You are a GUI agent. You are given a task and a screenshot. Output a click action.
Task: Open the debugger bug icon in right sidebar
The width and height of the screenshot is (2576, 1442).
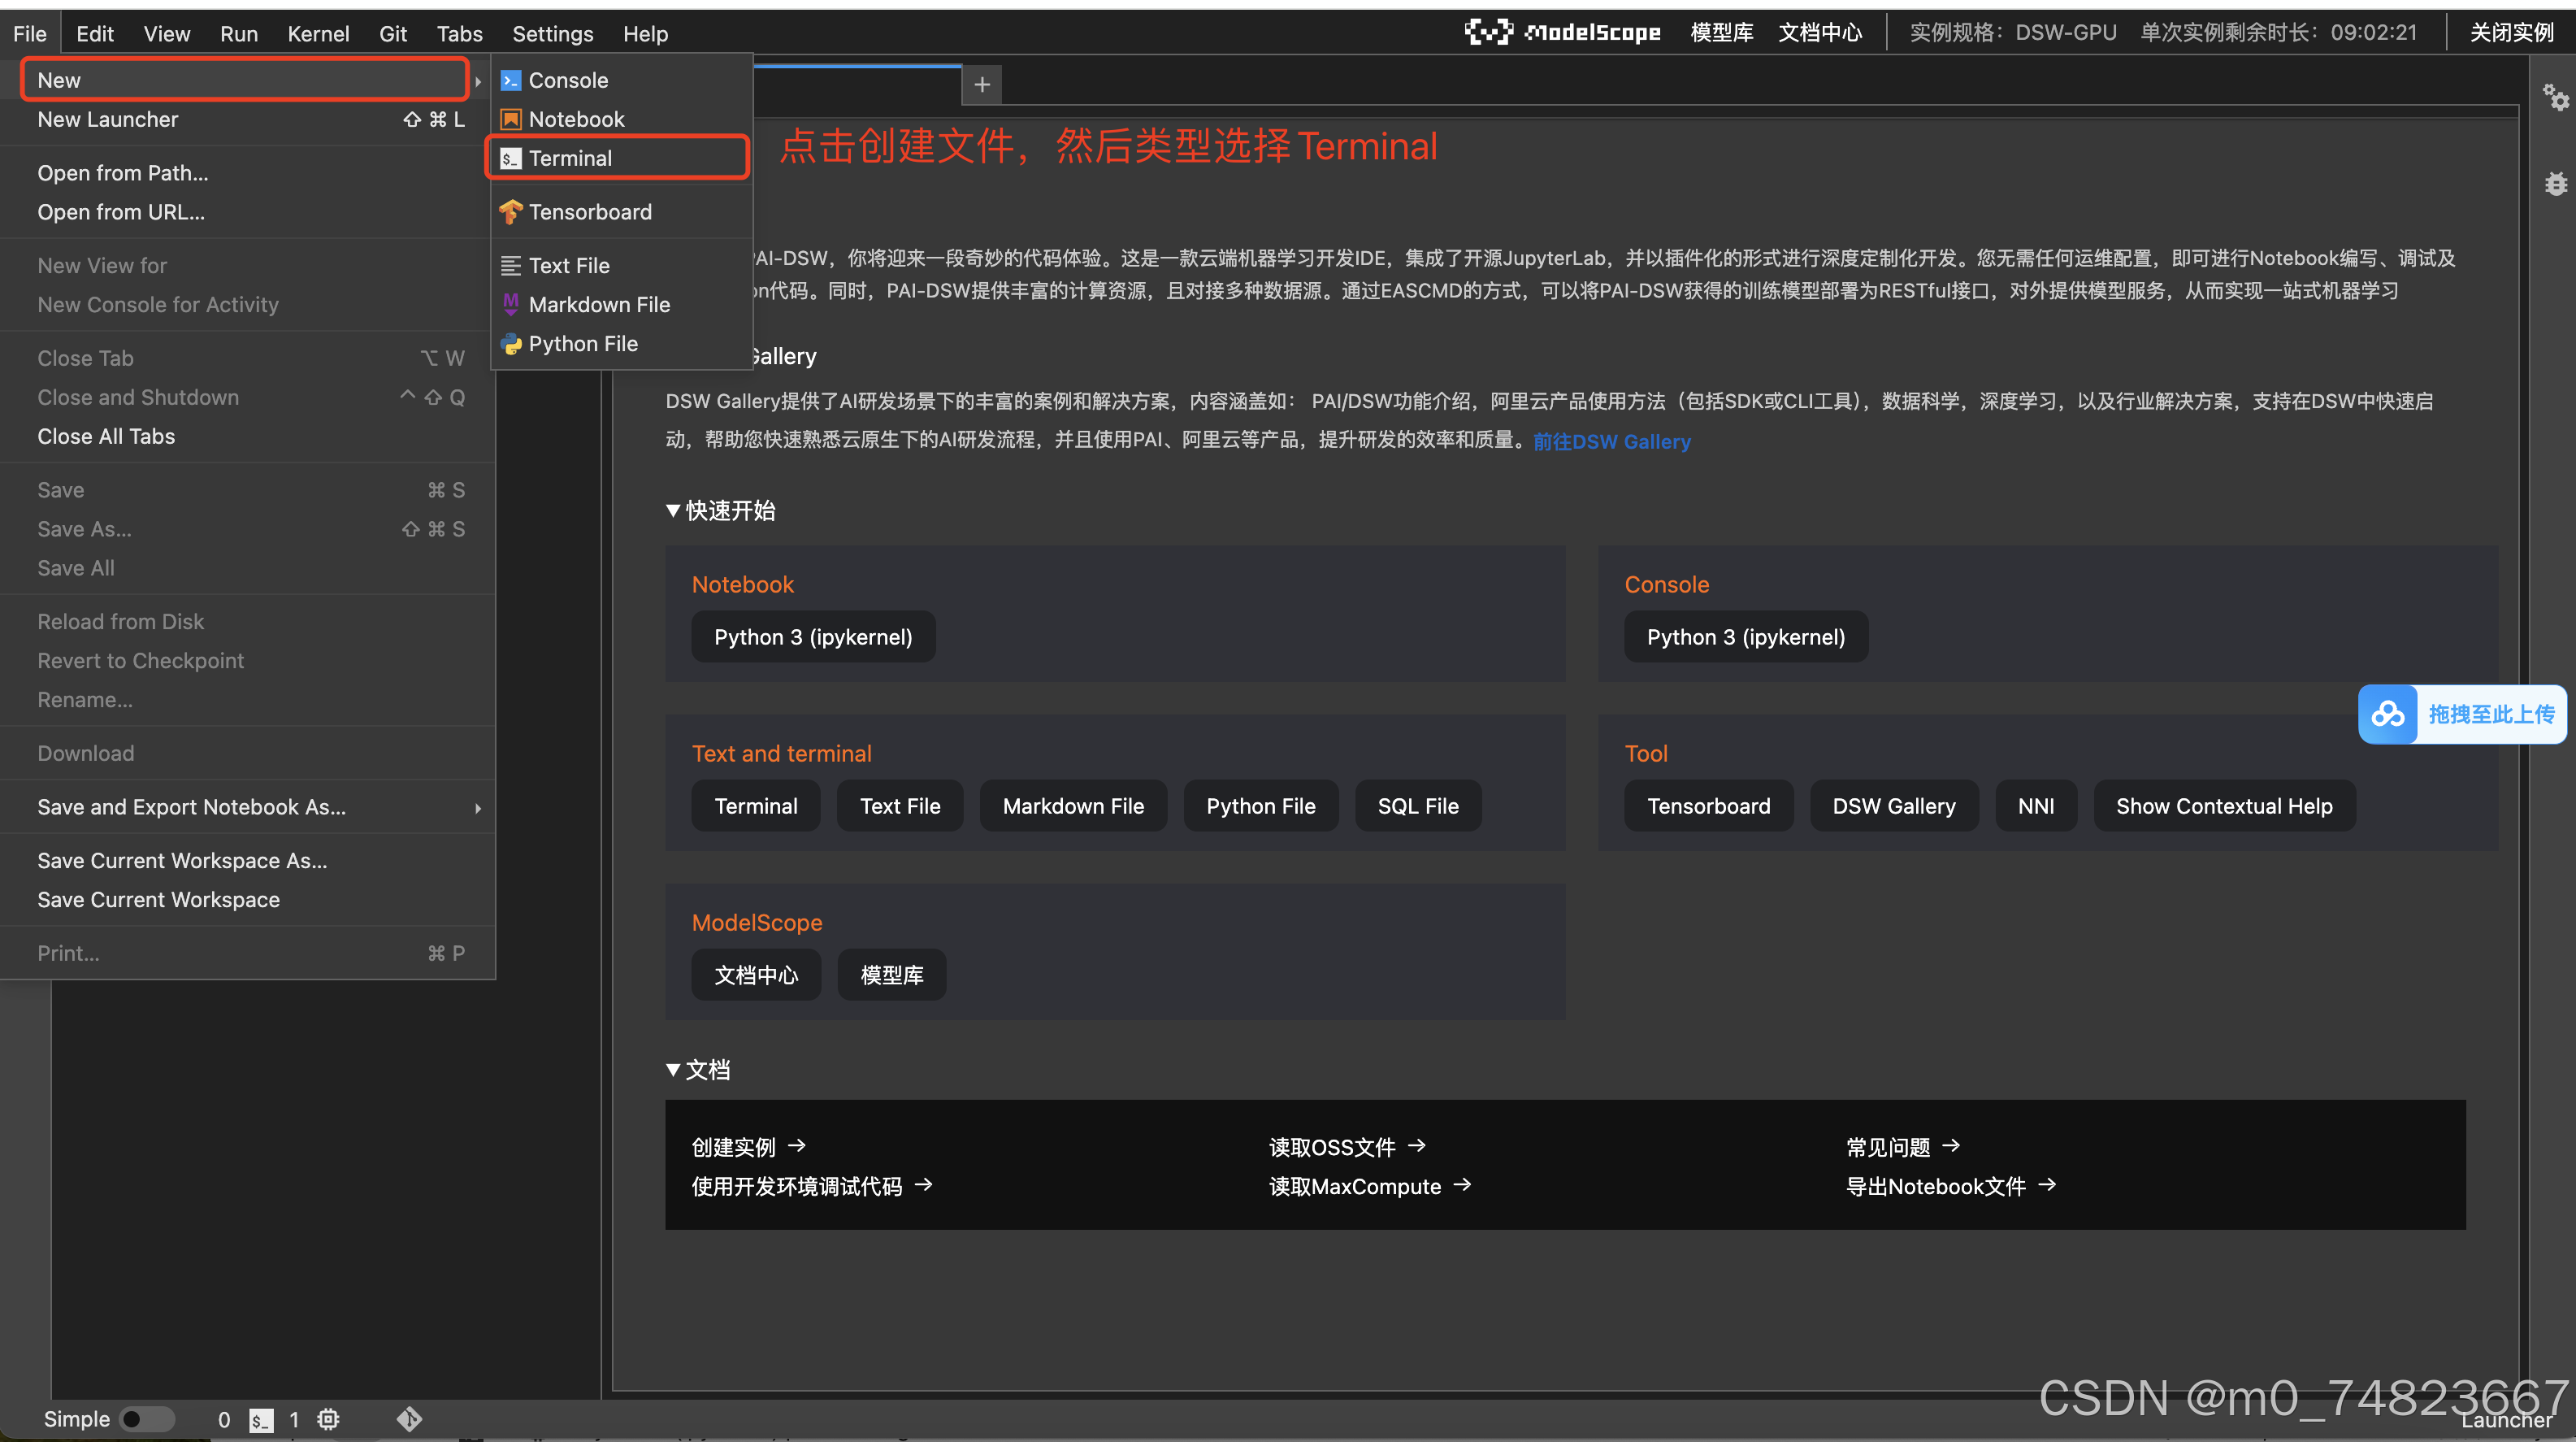[x=2557, y=183]
